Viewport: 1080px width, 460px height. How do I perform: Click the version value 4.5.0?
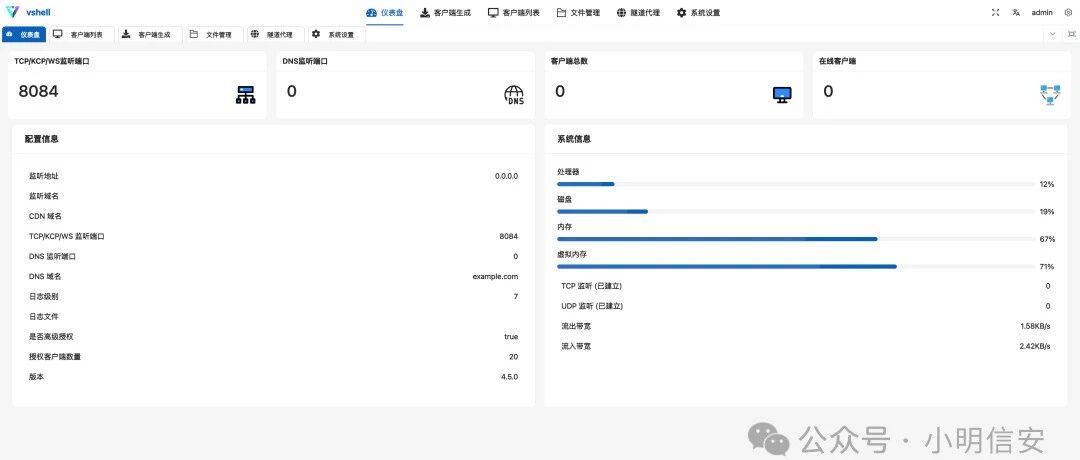click(x=510, y=377)
